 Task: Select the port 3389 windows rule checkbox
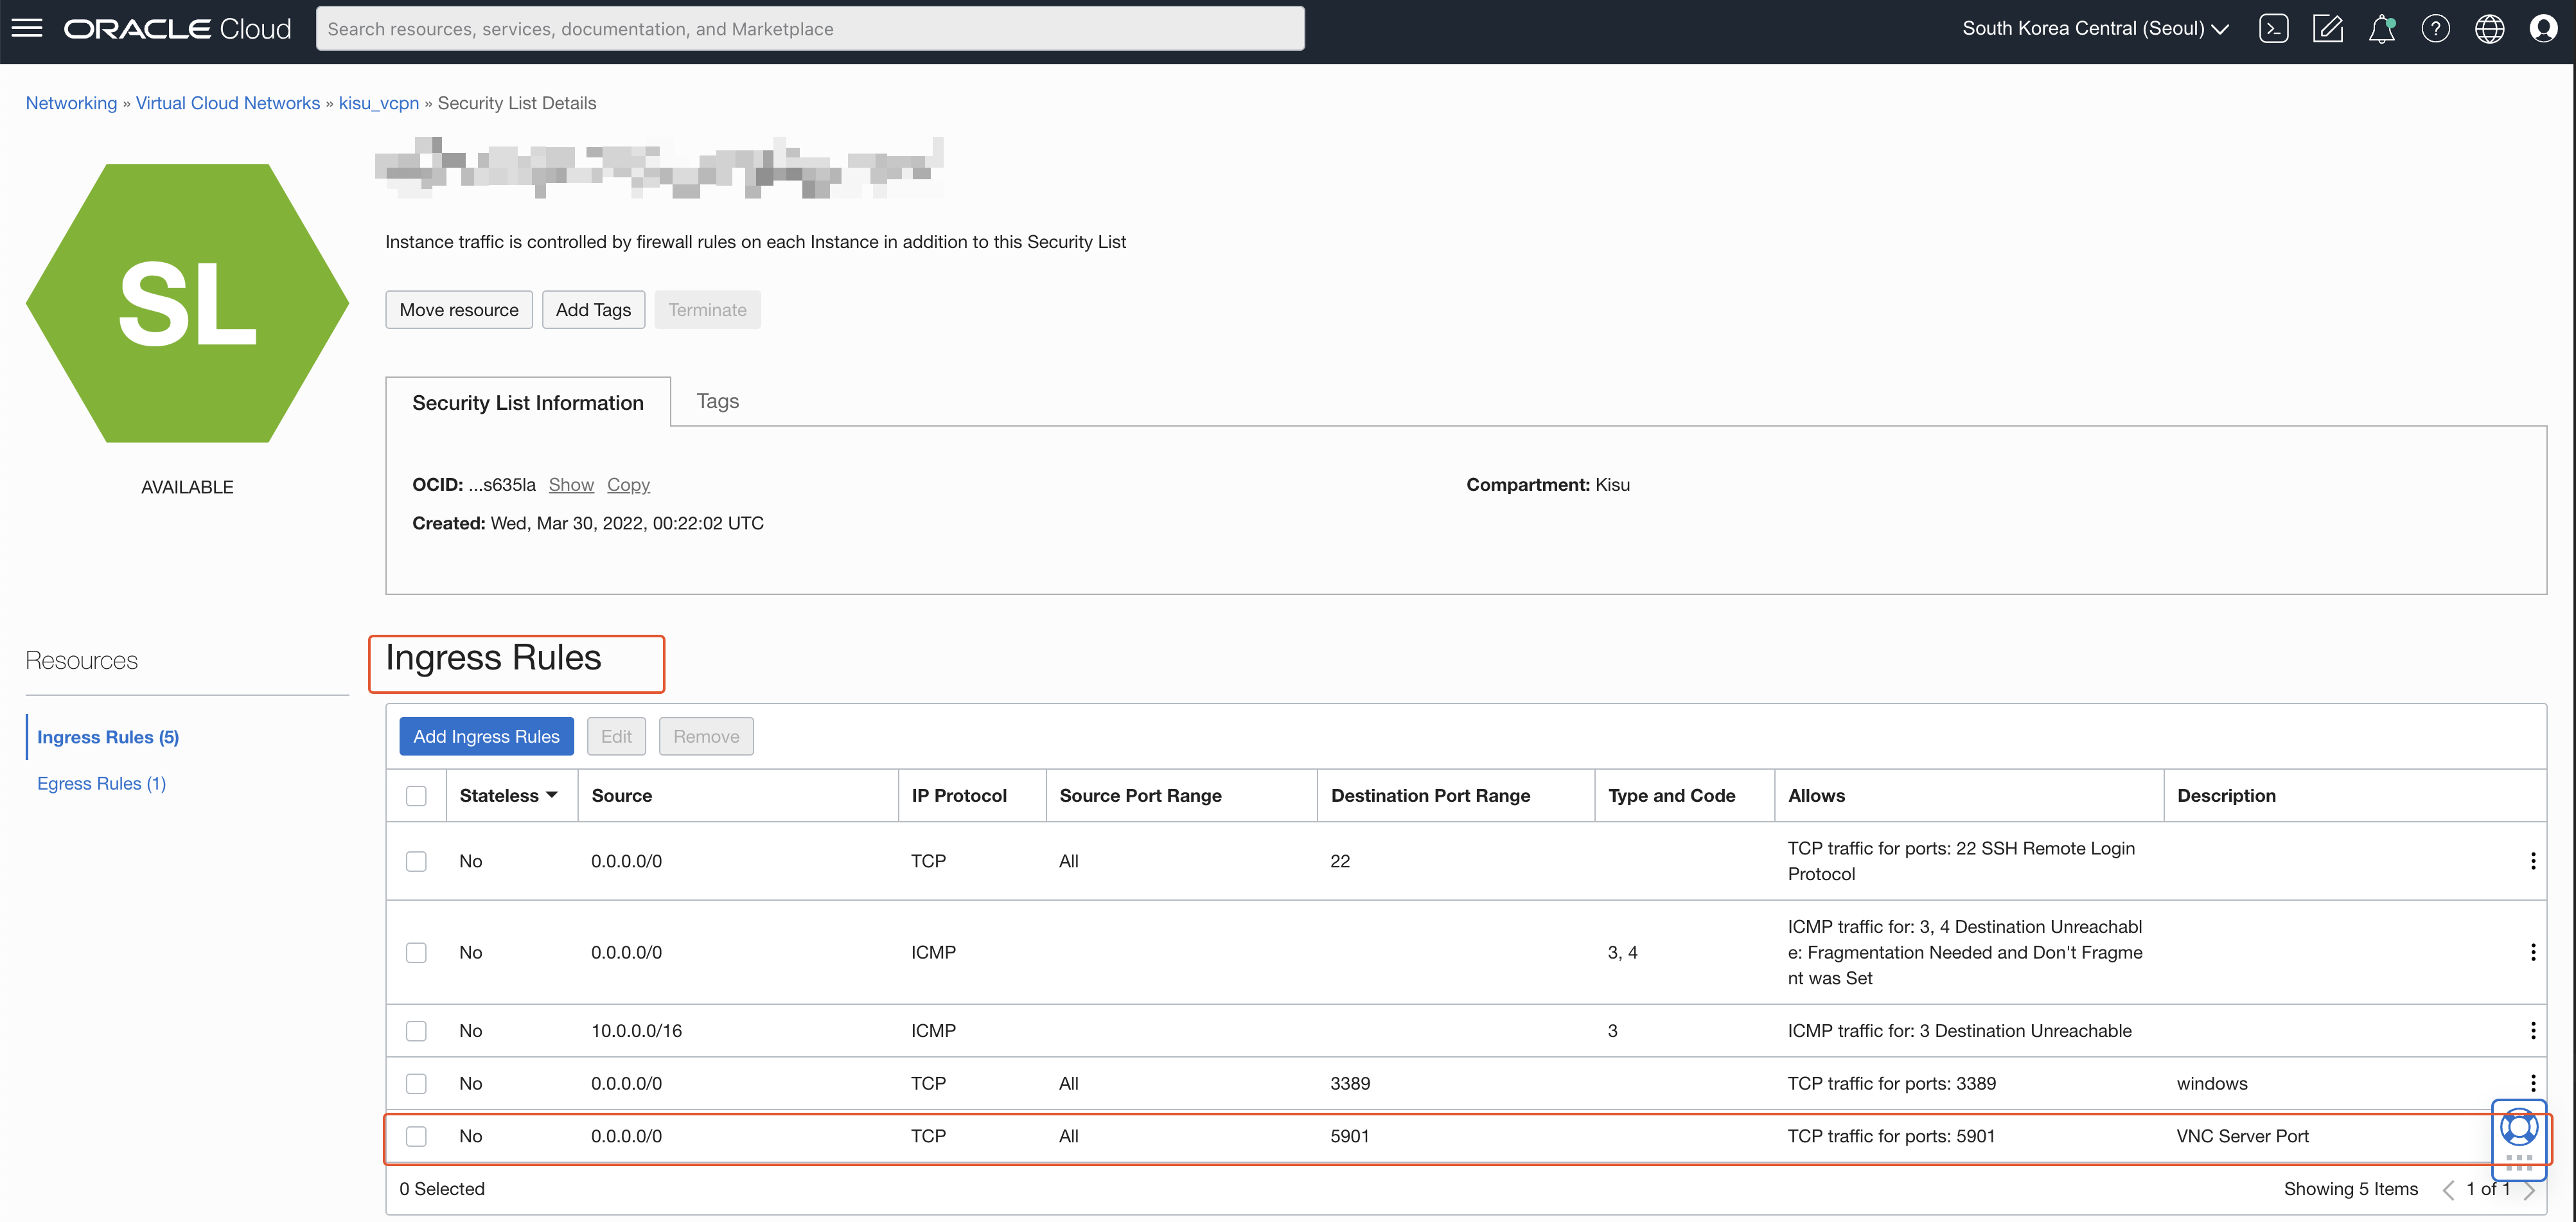click(416, 1083)
